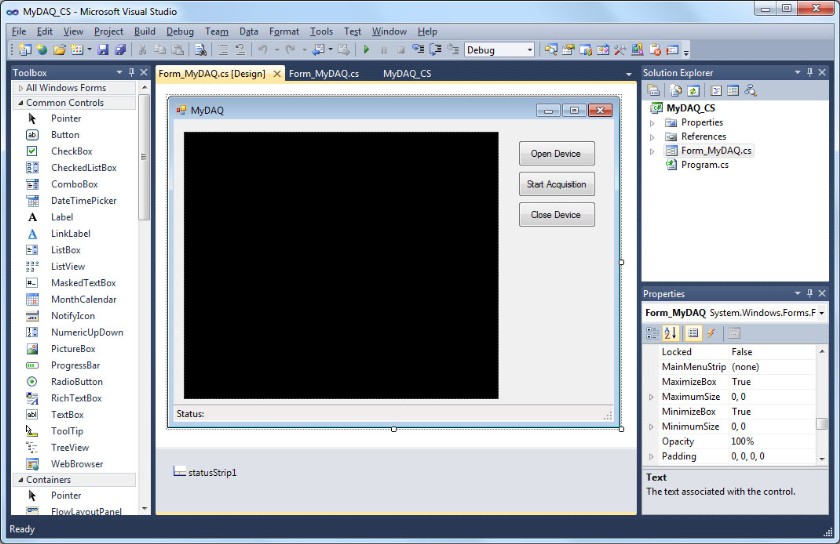Open the Build menu
Viewport: 840px width, 544px height.
(x=145, y=32)
